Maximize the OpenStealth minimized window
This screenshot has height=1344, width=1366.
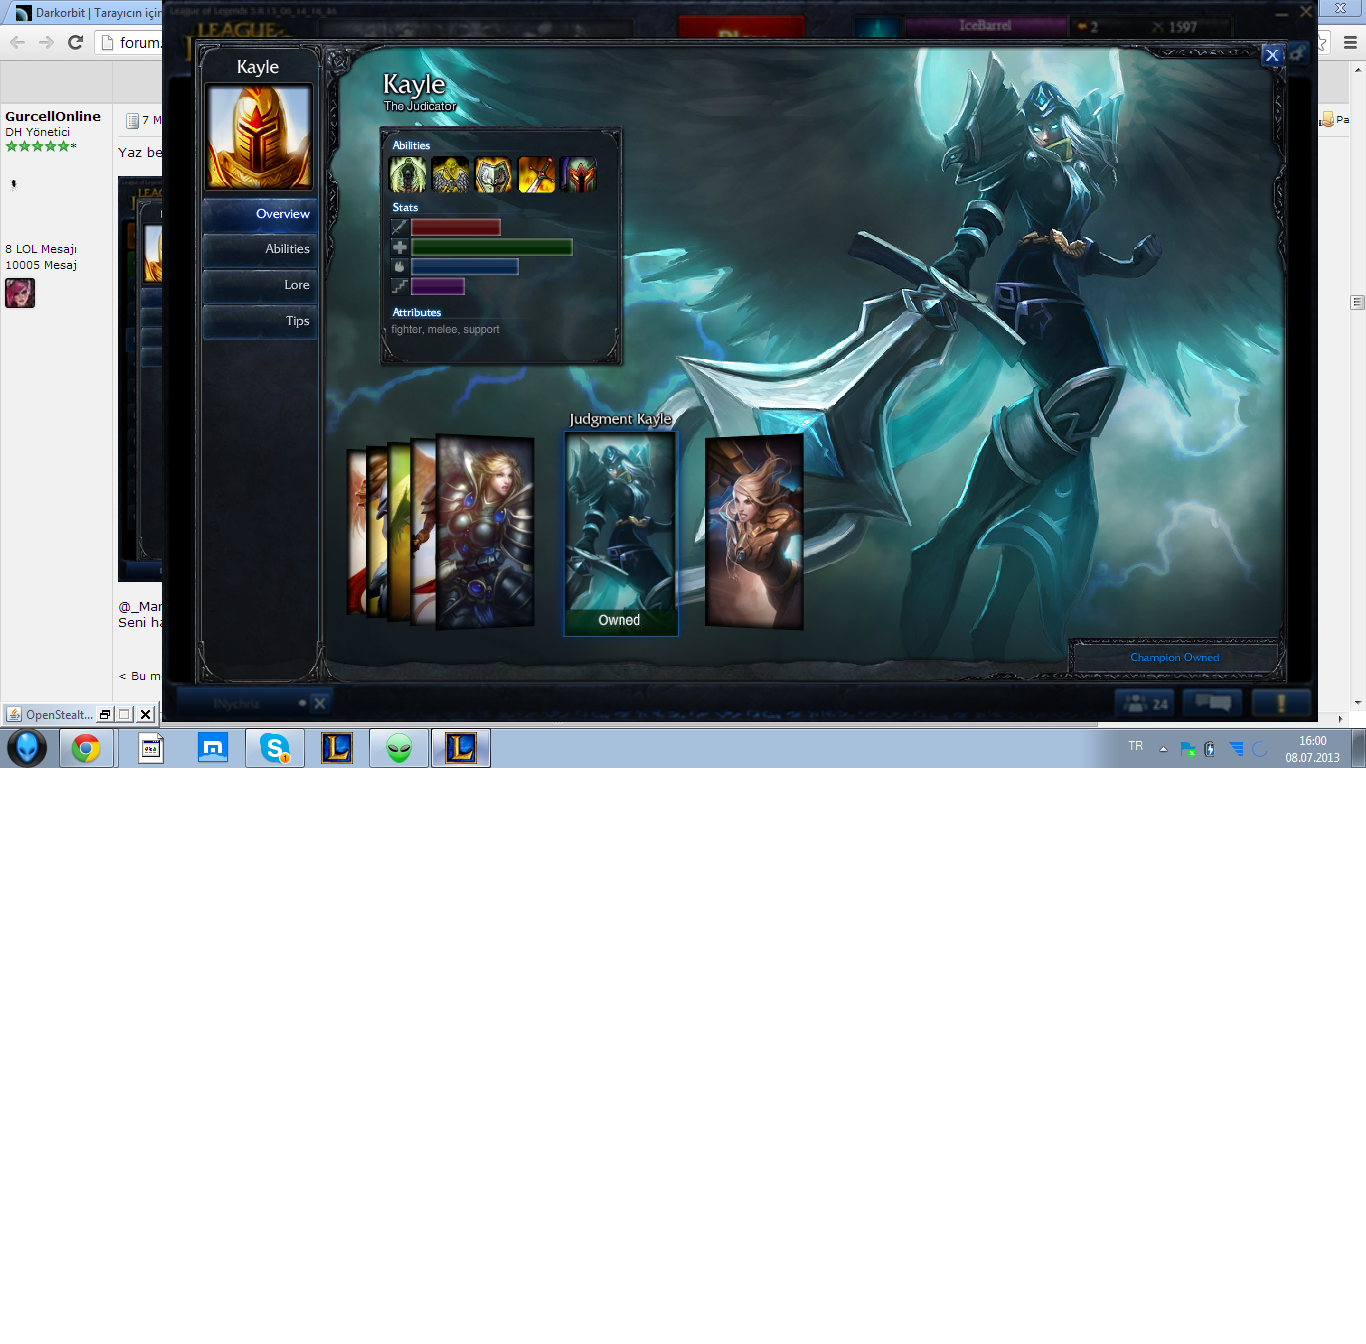[124, 714]
